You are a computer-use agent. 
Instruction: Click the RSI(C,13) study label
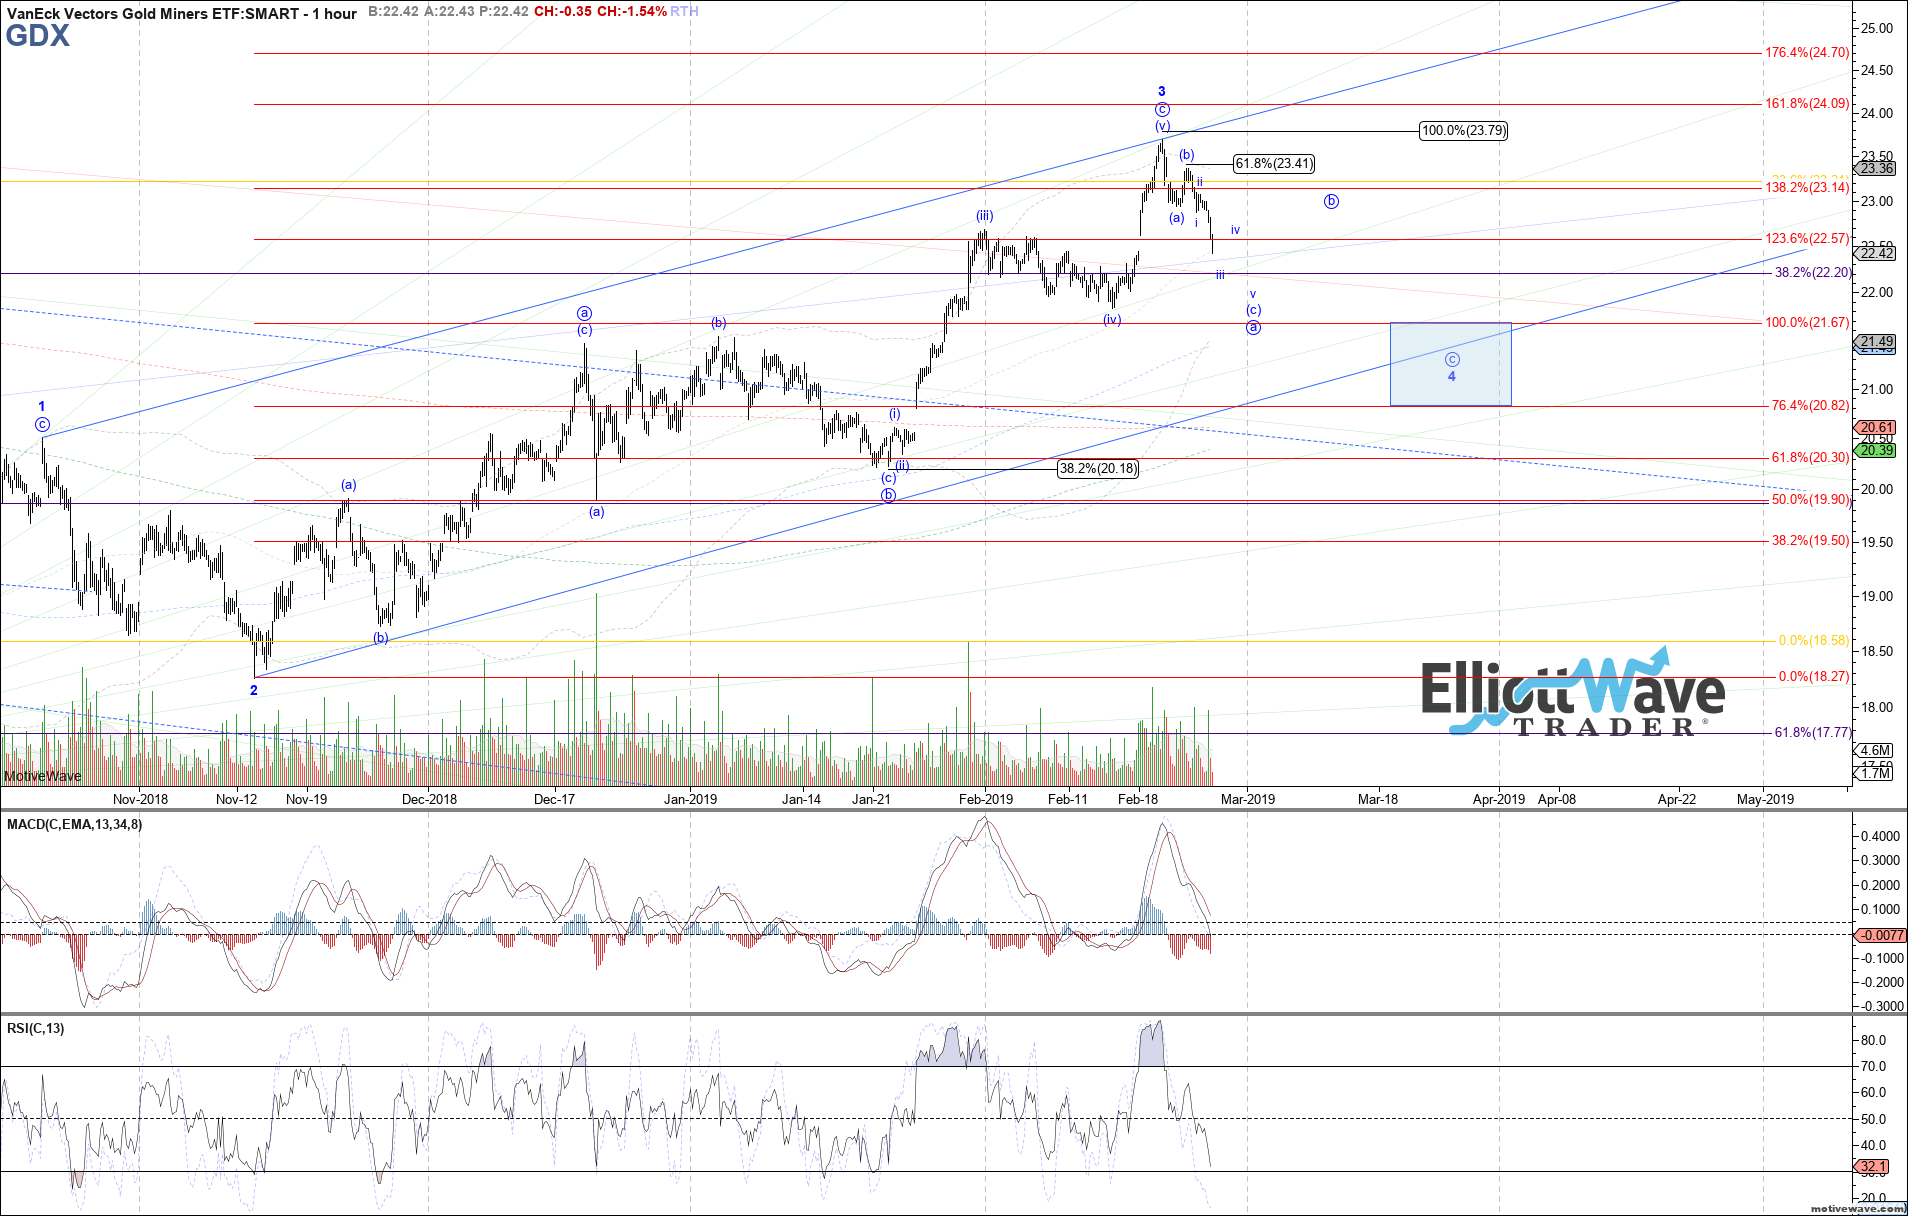pyautogui.click(x=36, y=1028)
